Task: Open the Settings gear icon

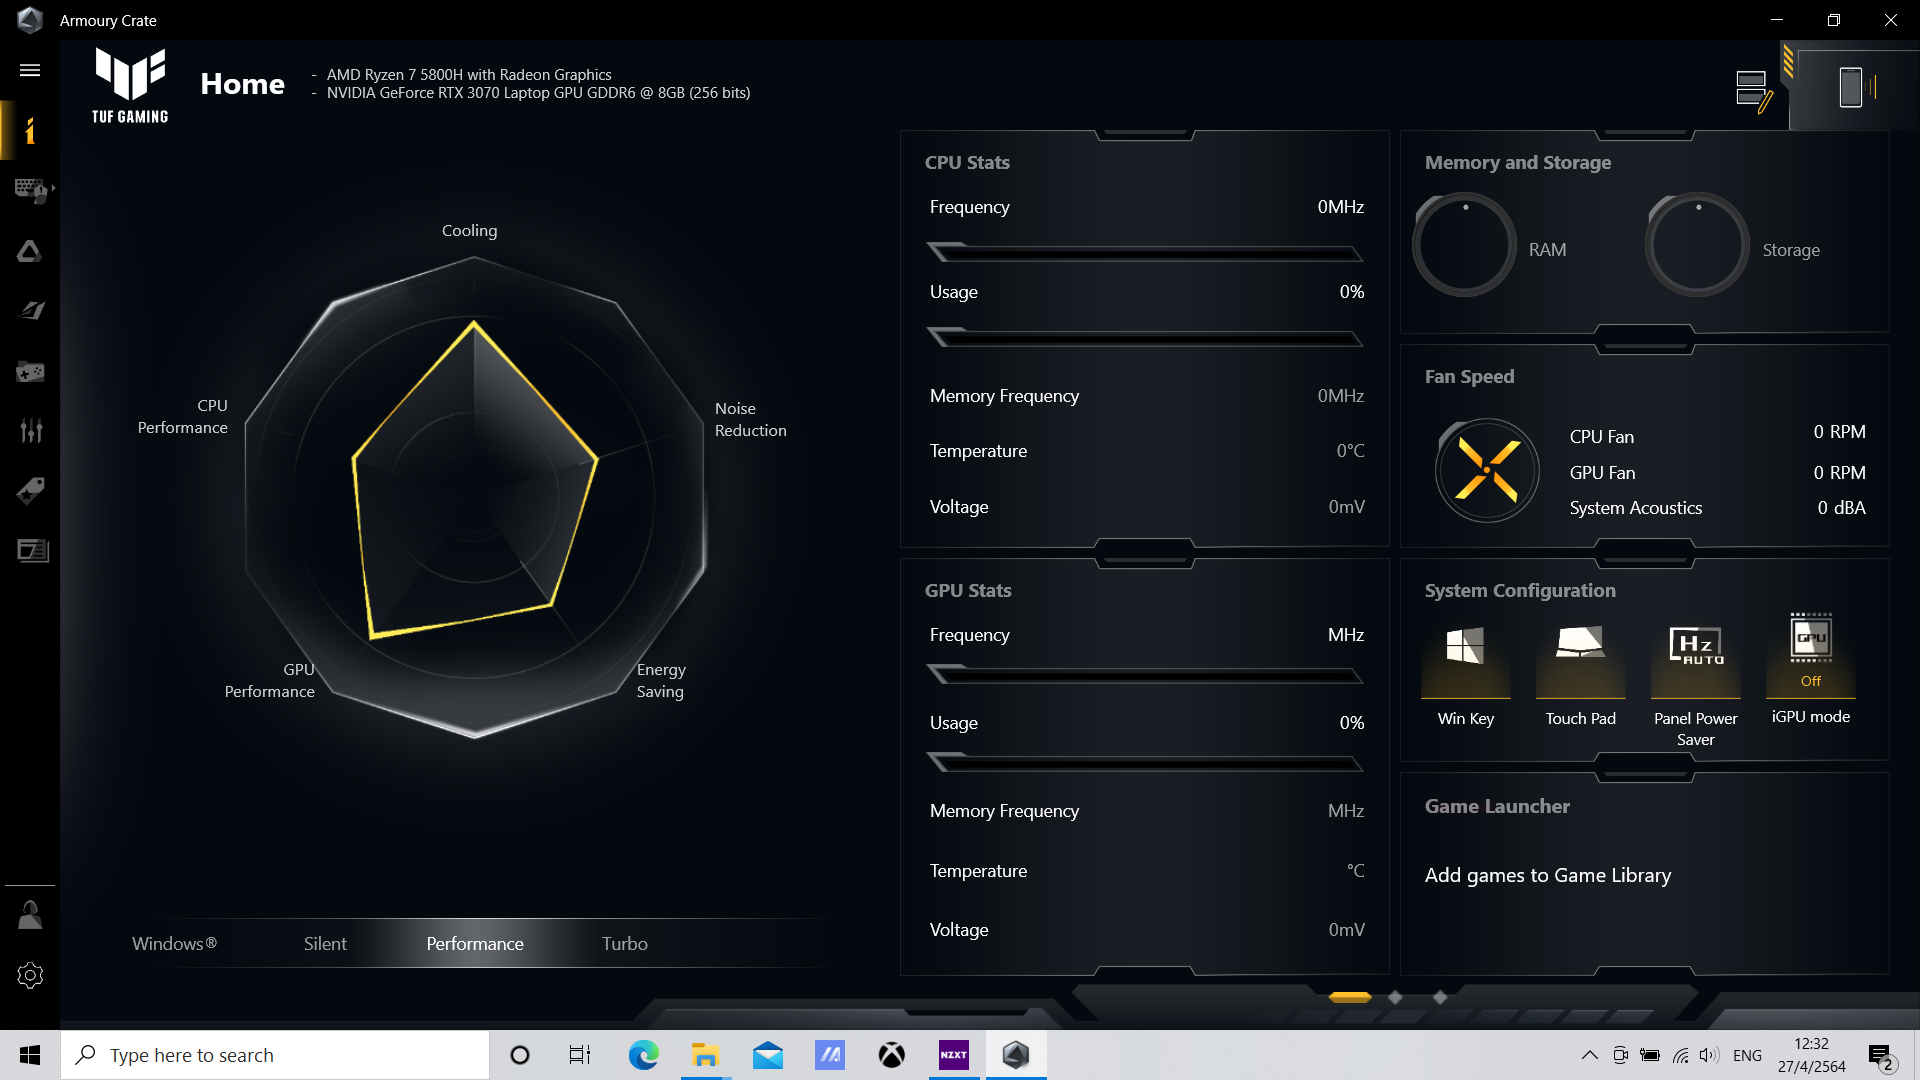Action: [x=30, y=975]
